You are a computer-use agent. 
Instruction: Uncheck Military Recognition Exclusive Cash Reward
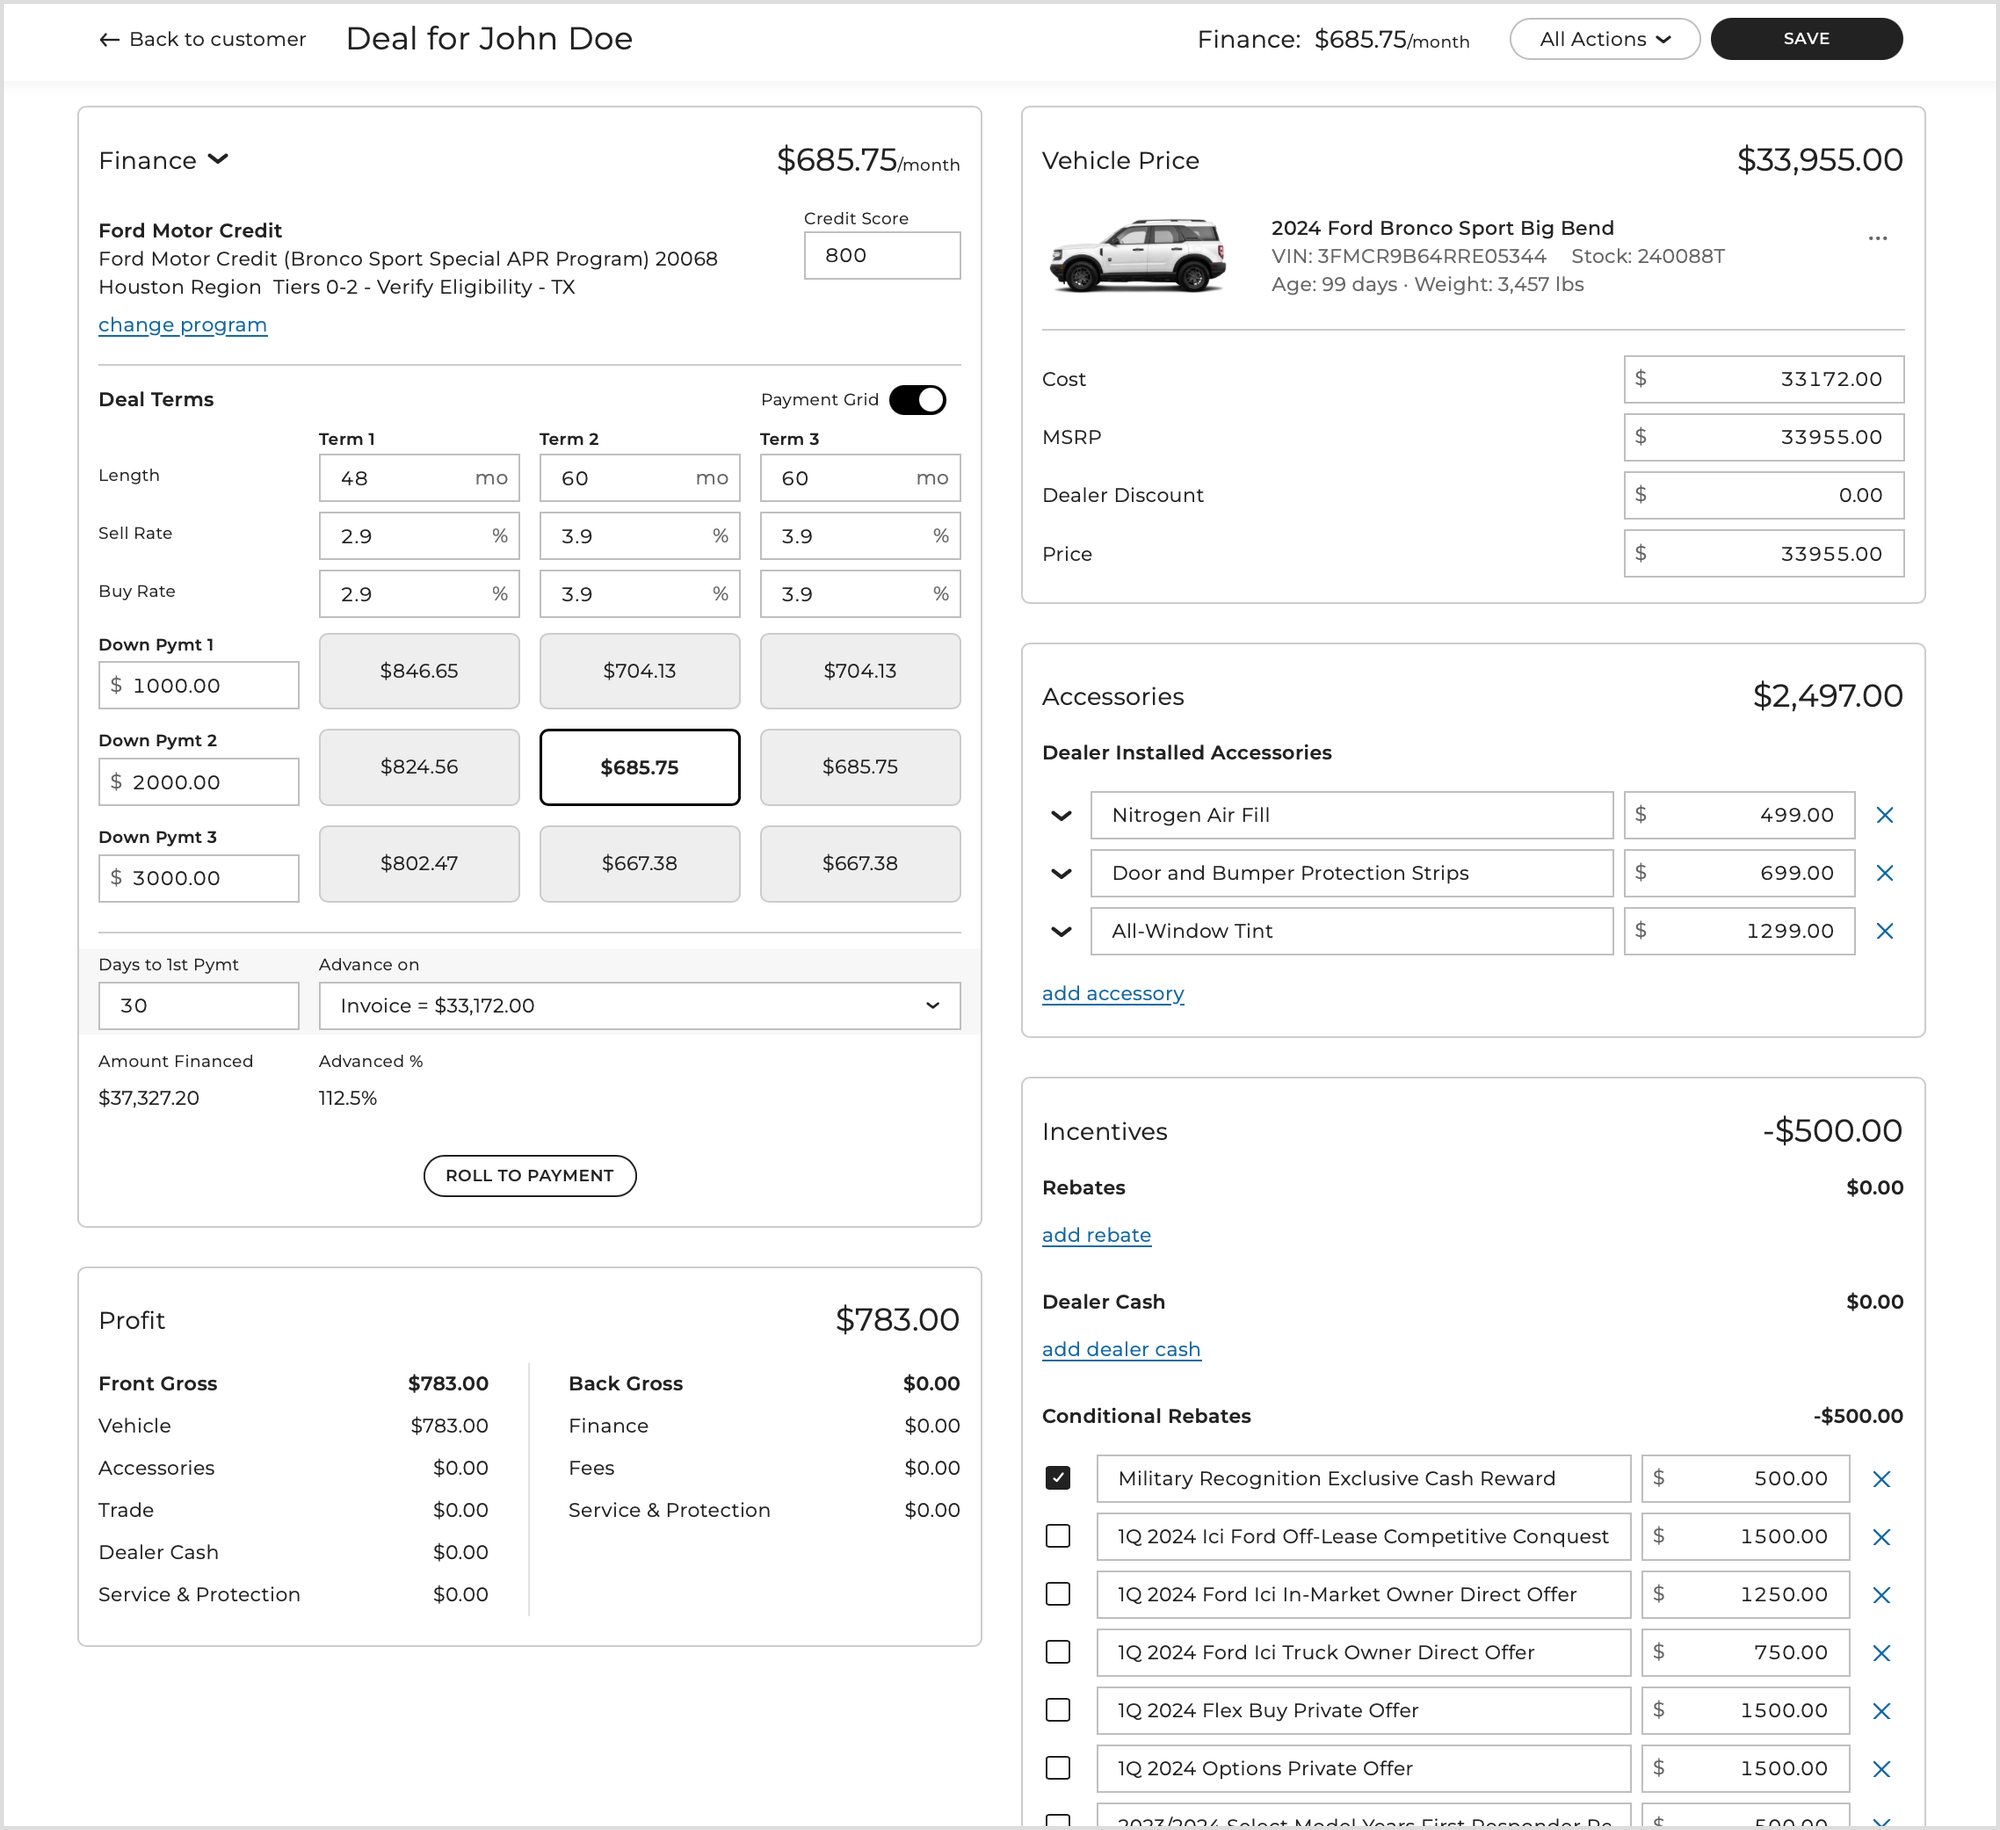[x=1057, y=1478]
